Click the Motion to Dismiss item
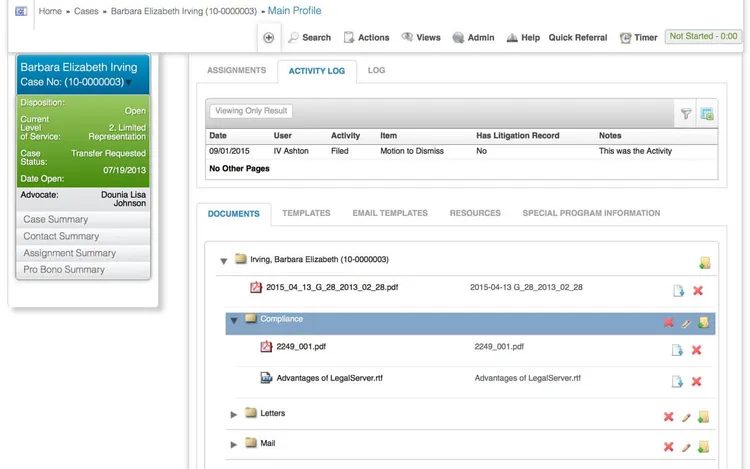The width and height of the screenshot is (750, 469). pos(412,151)
